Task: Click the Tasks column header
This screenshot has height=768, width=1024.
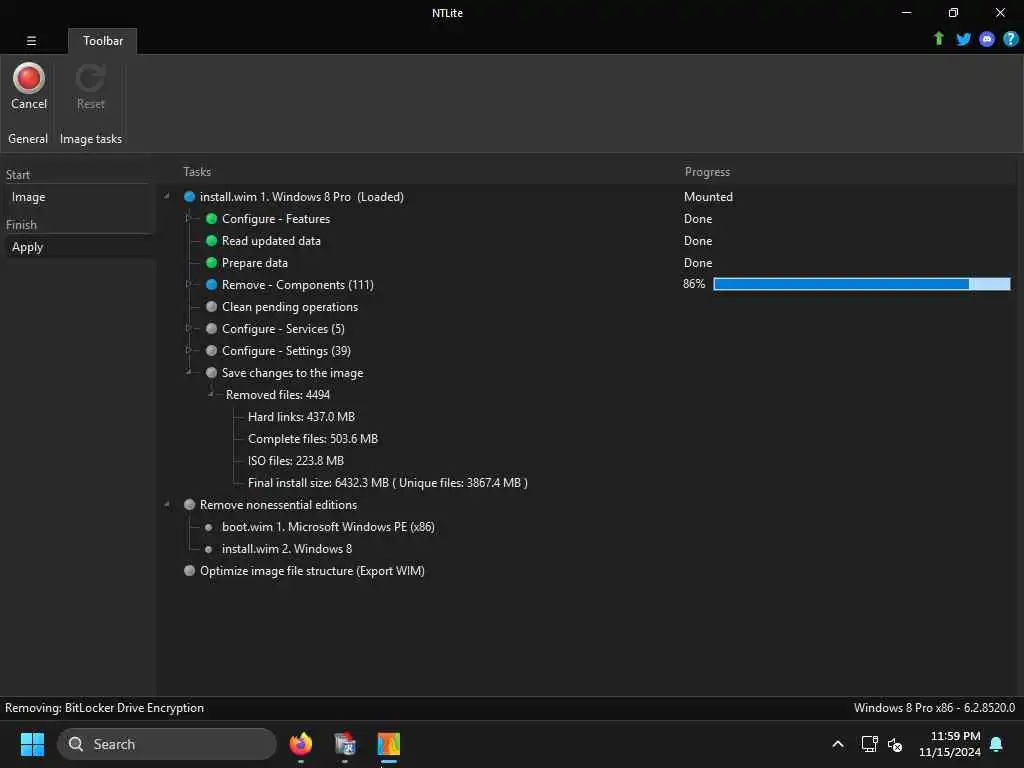Action: point(197,172)
